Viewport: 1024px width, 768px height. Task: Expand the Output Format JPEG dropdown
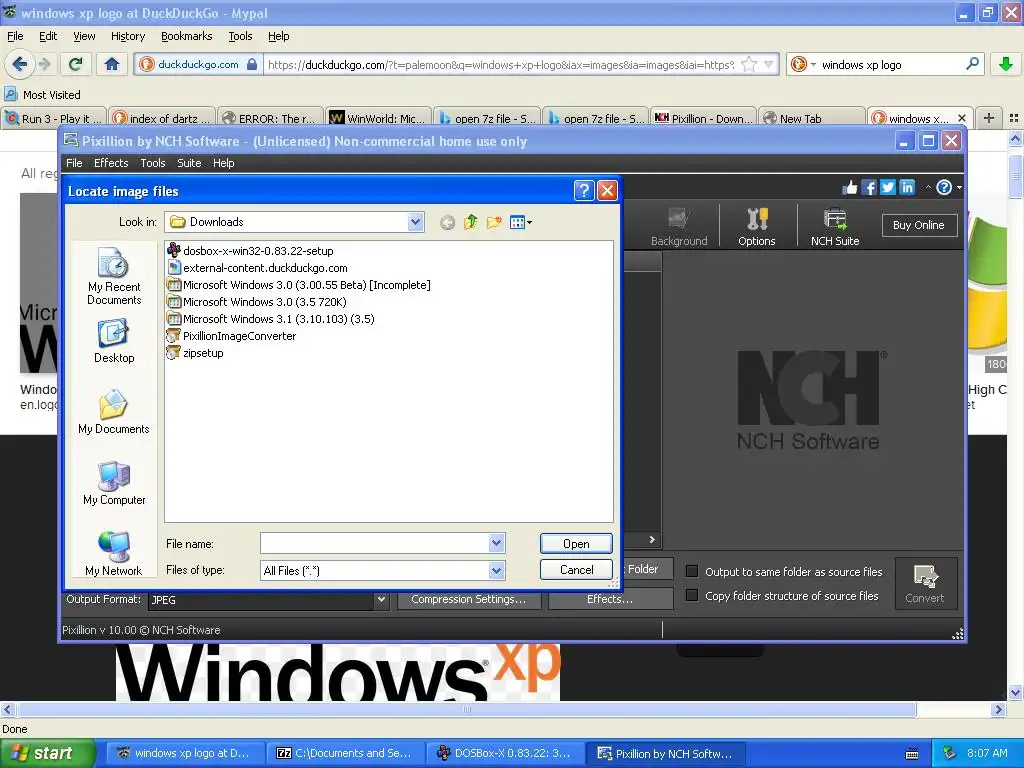pos(381,599)
